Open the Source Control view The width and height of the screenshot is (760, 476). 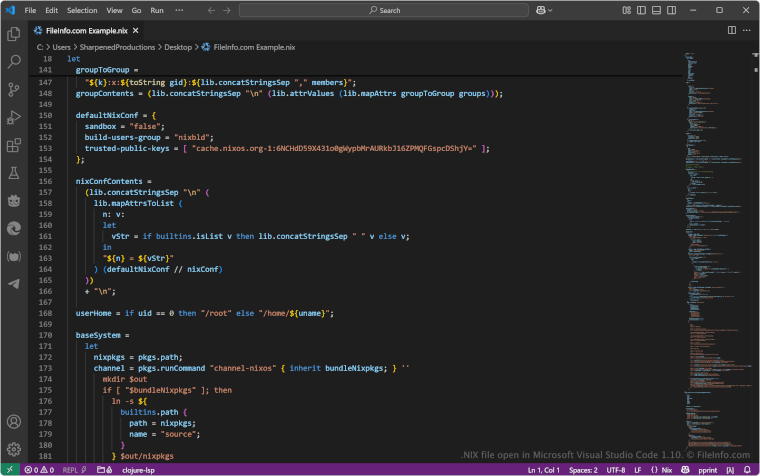14,89
